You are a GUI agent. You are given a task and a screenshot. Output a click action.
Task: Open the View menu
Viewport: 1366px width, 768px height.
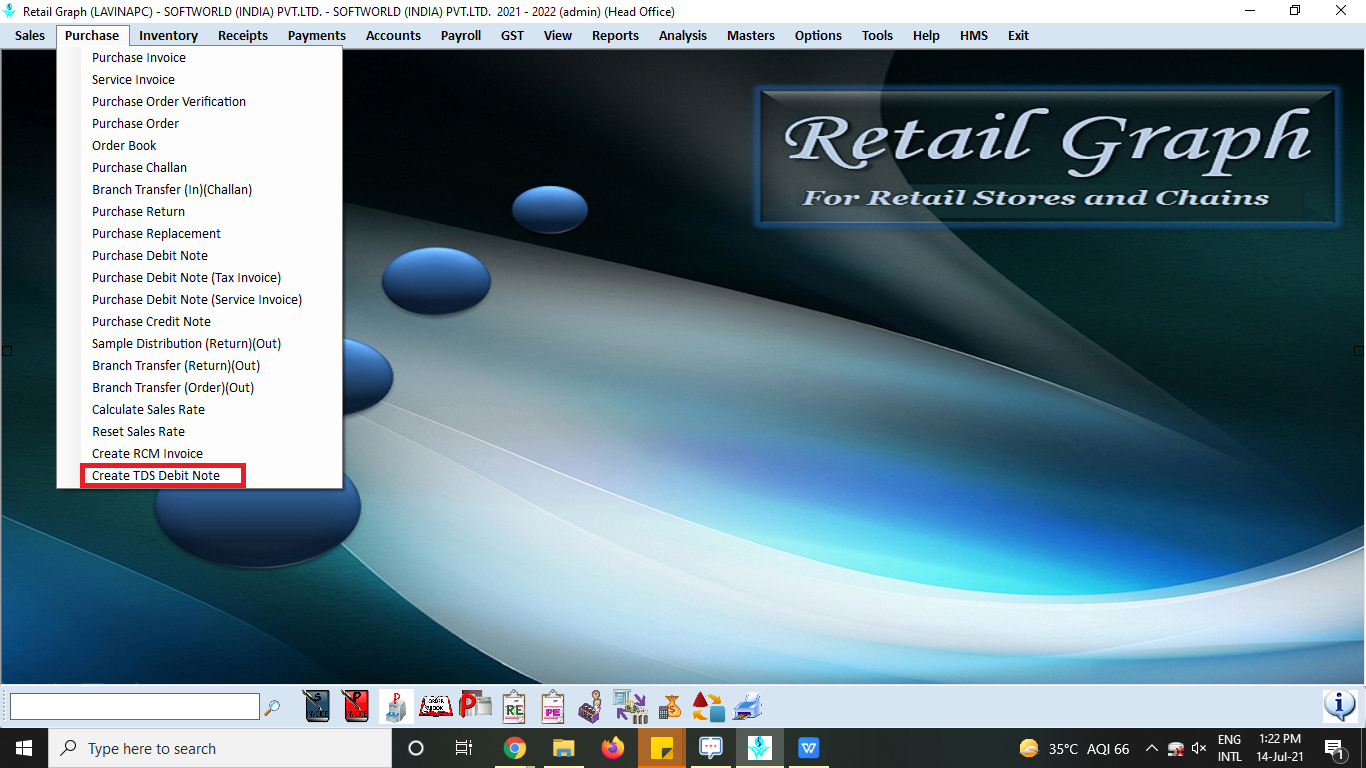(x=558, y=35)
